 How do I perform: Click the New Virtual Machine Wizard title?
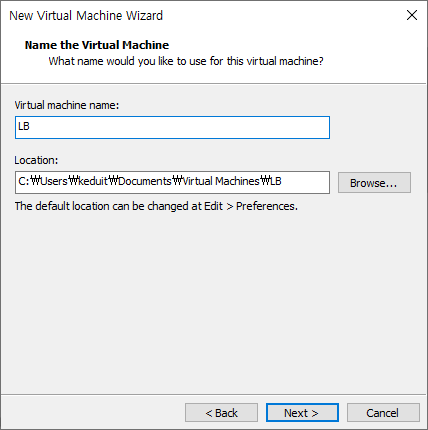tap(86, 16)
